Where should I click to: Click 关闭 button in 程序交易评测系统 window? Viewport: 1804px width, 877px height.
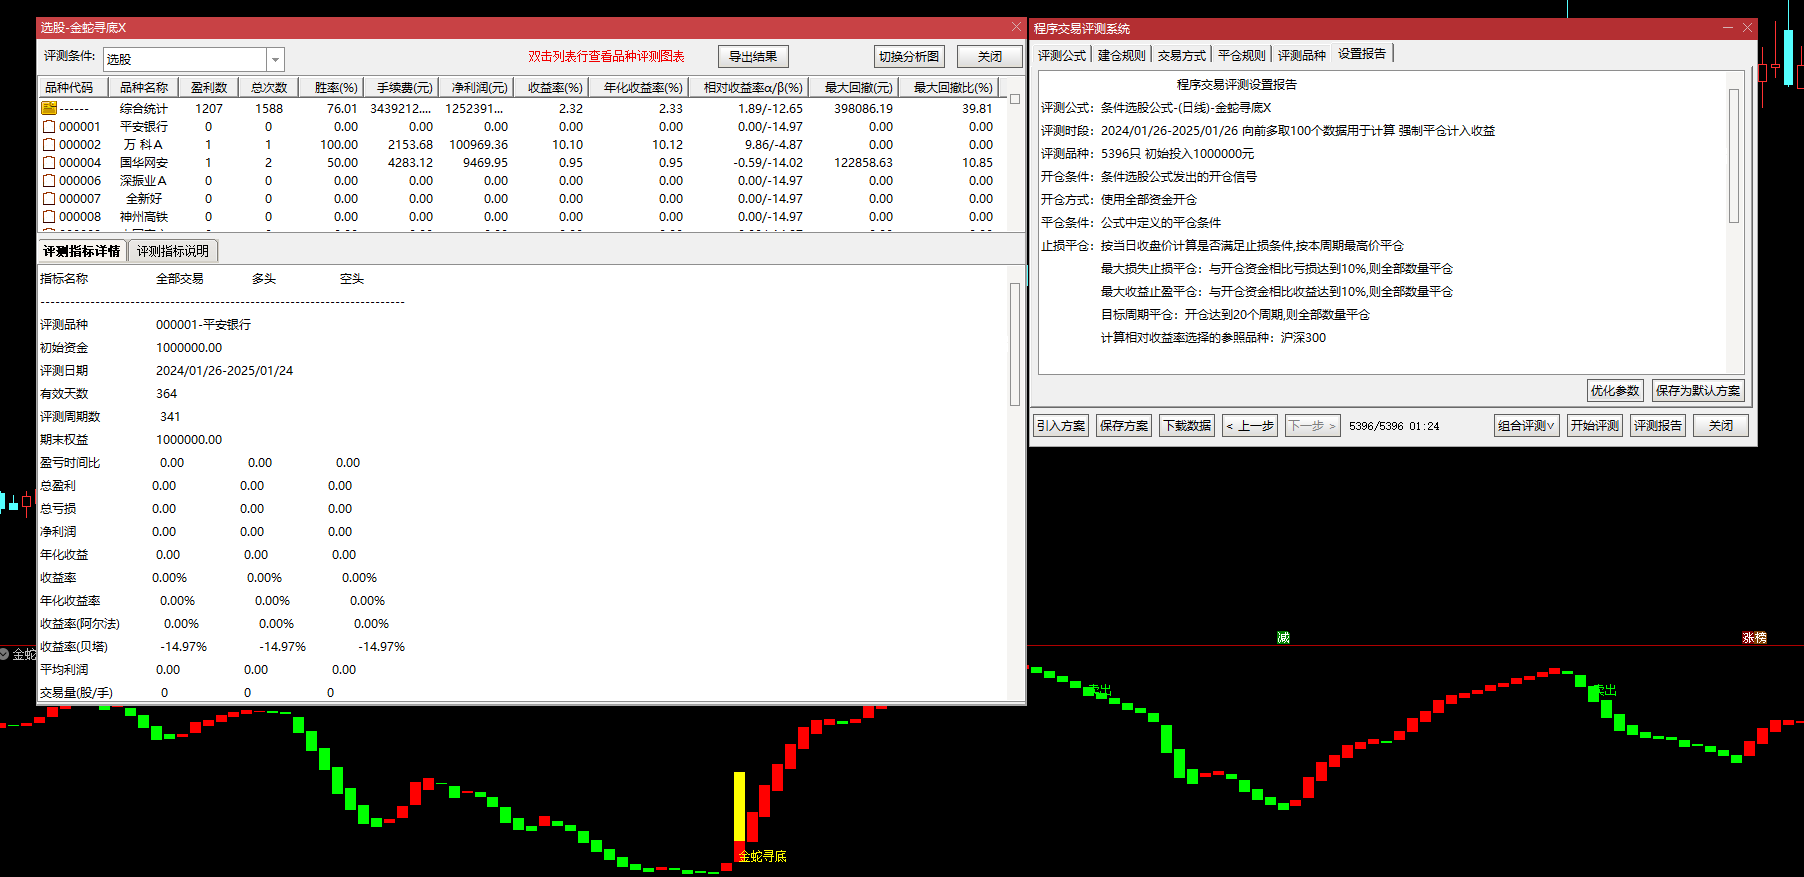click(x=1721, y=425)
